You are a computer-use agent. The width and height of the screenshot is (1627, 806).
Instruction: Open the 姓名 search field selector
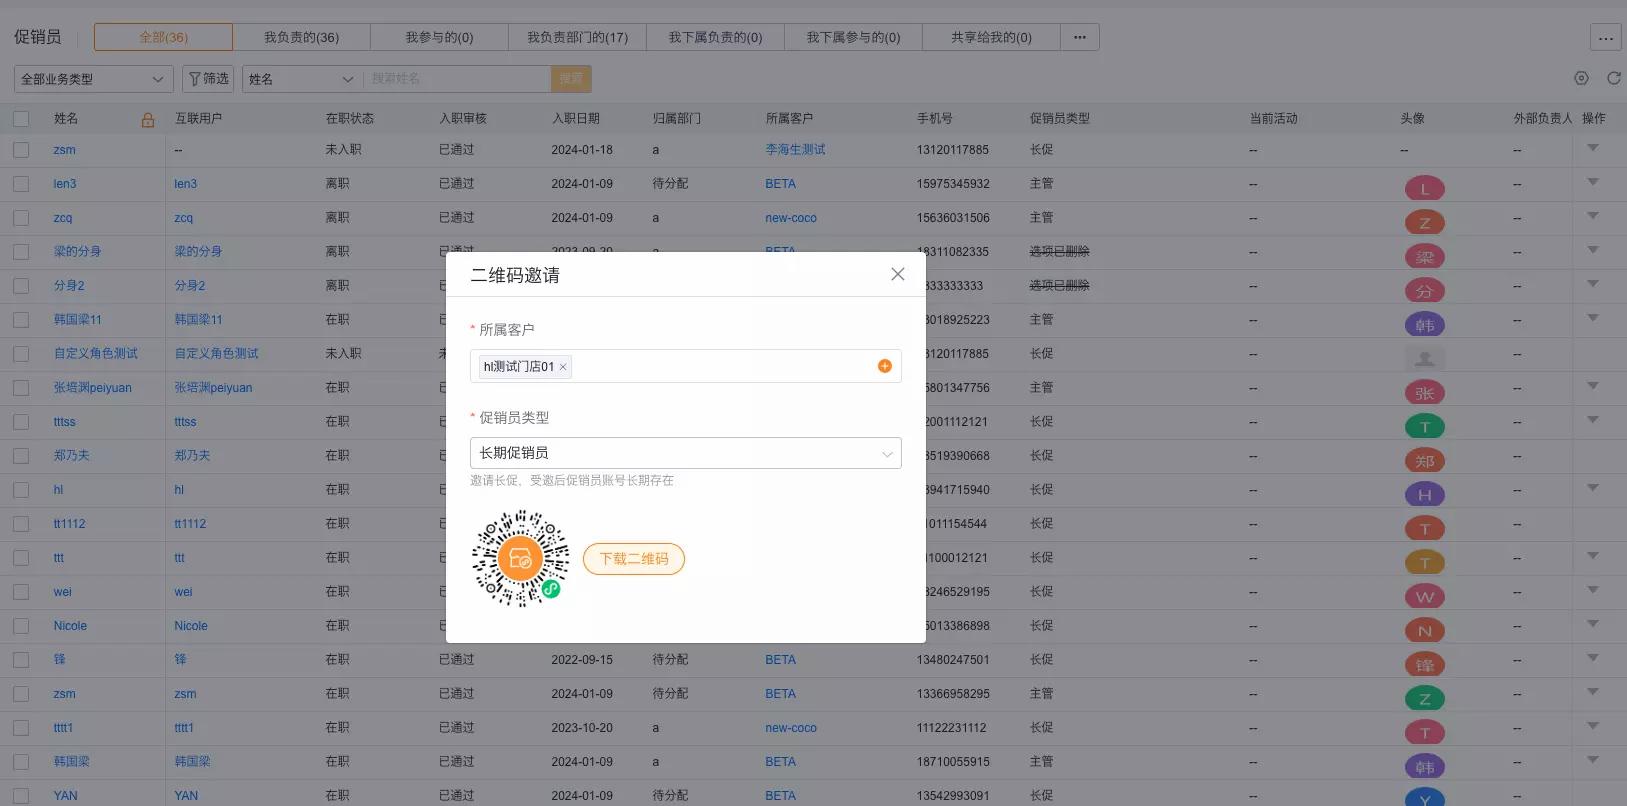point(302,79)
